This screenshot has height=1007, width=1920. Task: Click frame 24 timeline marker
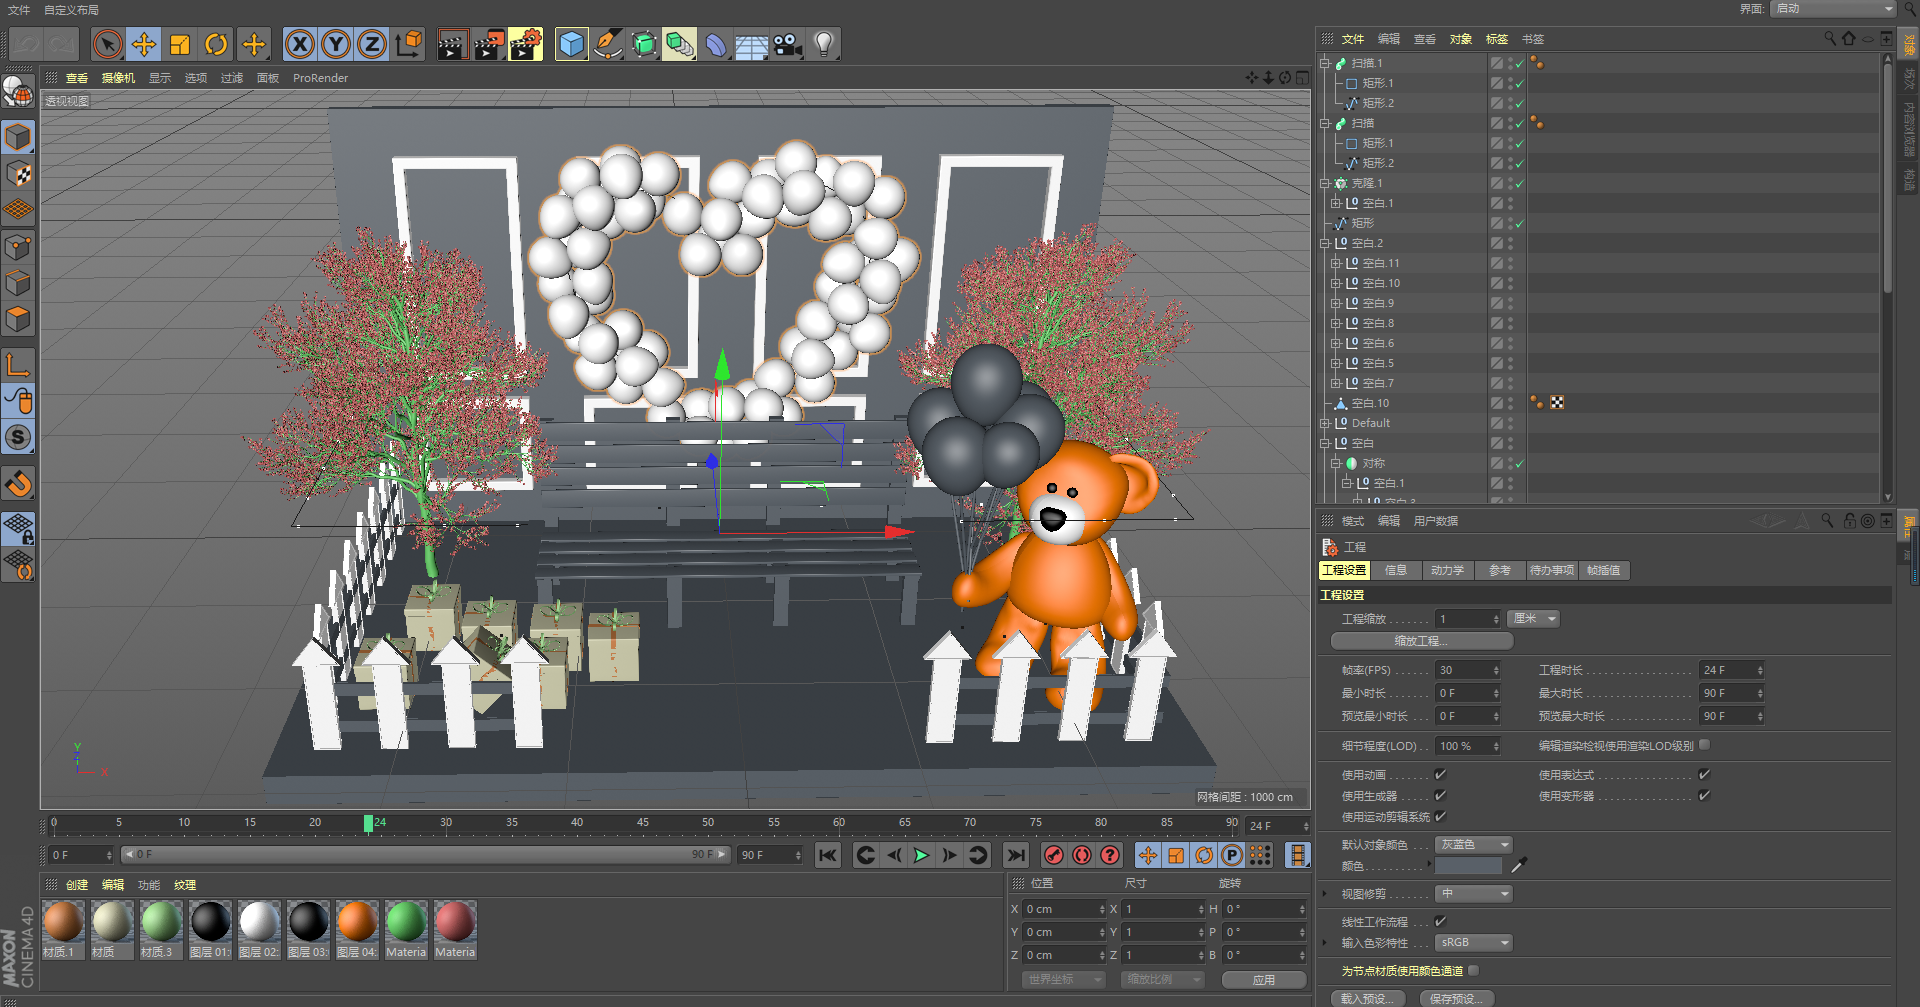tap(369, 823)
